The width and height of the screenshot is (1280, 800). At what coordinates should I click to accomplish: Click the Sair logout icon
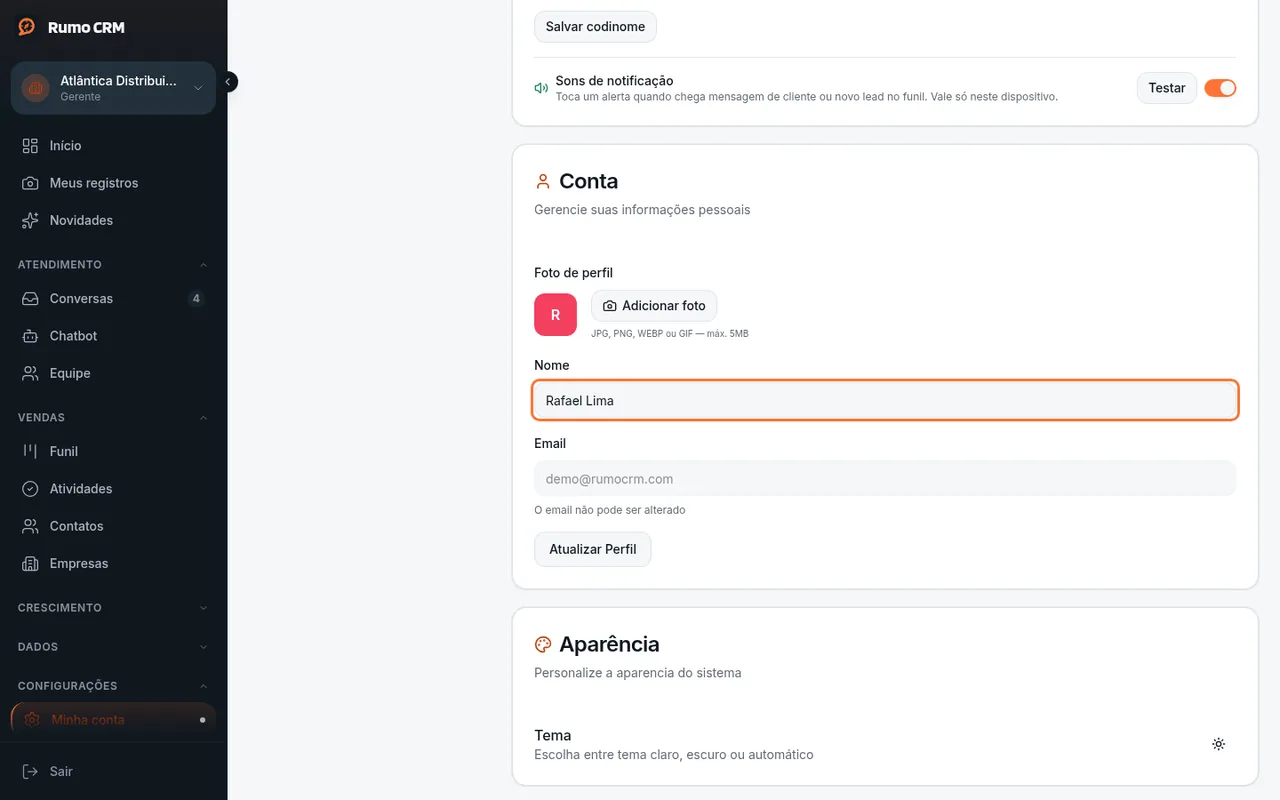point(30,771)
